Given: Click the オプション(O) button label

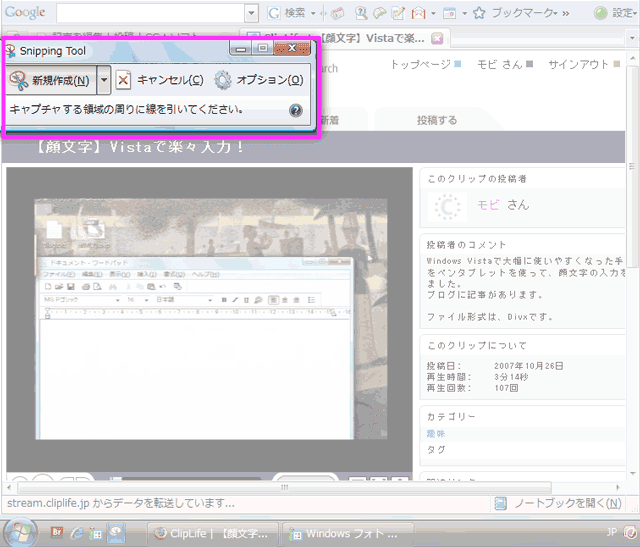Looking at the screenshot, I should (x=270, y=80).
